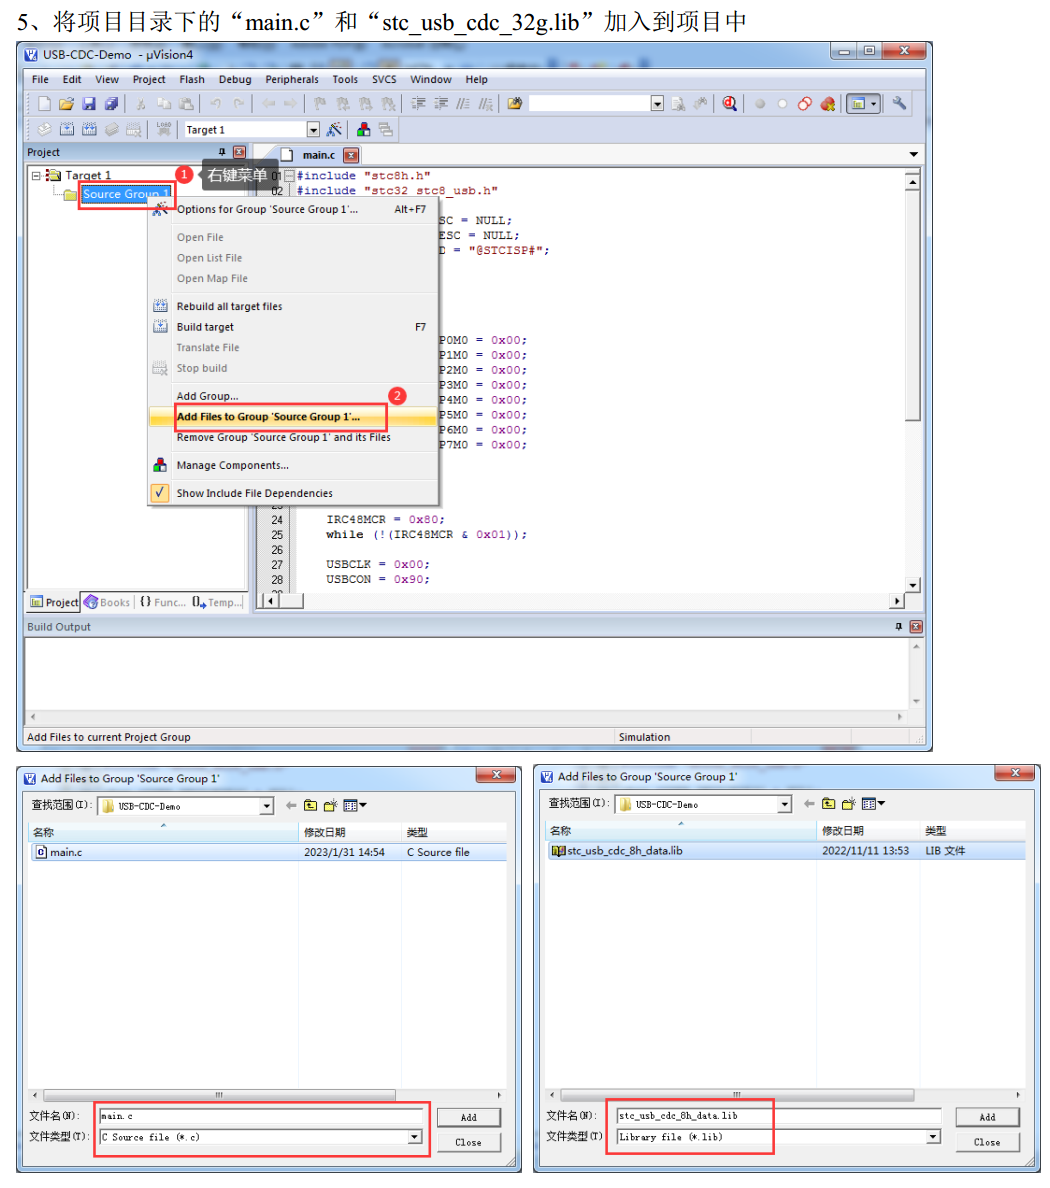1050x1188 pixels.
Task: Click the Indent selection icon
Action: tap(418, 104)
